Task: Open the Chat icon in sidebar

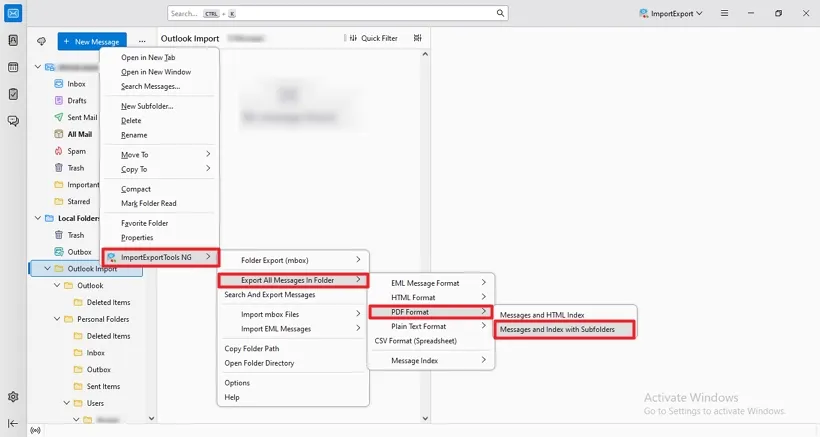Action: tap(13, 121)
